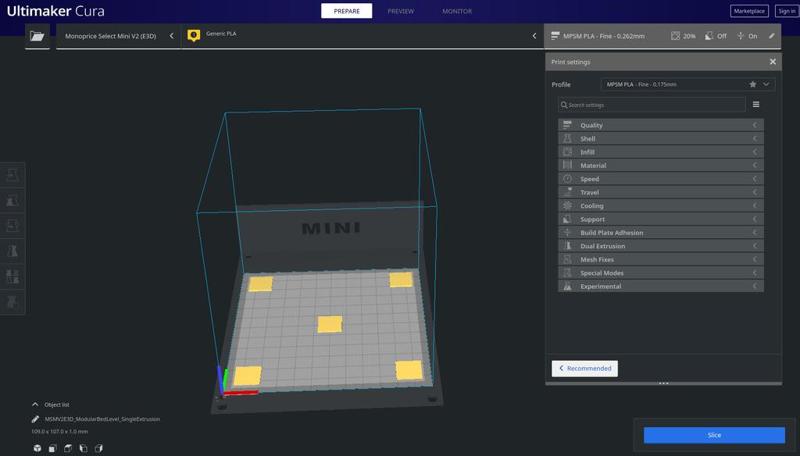Click the 3D view camera icon

pyautogui.click(x=37, y=448)
